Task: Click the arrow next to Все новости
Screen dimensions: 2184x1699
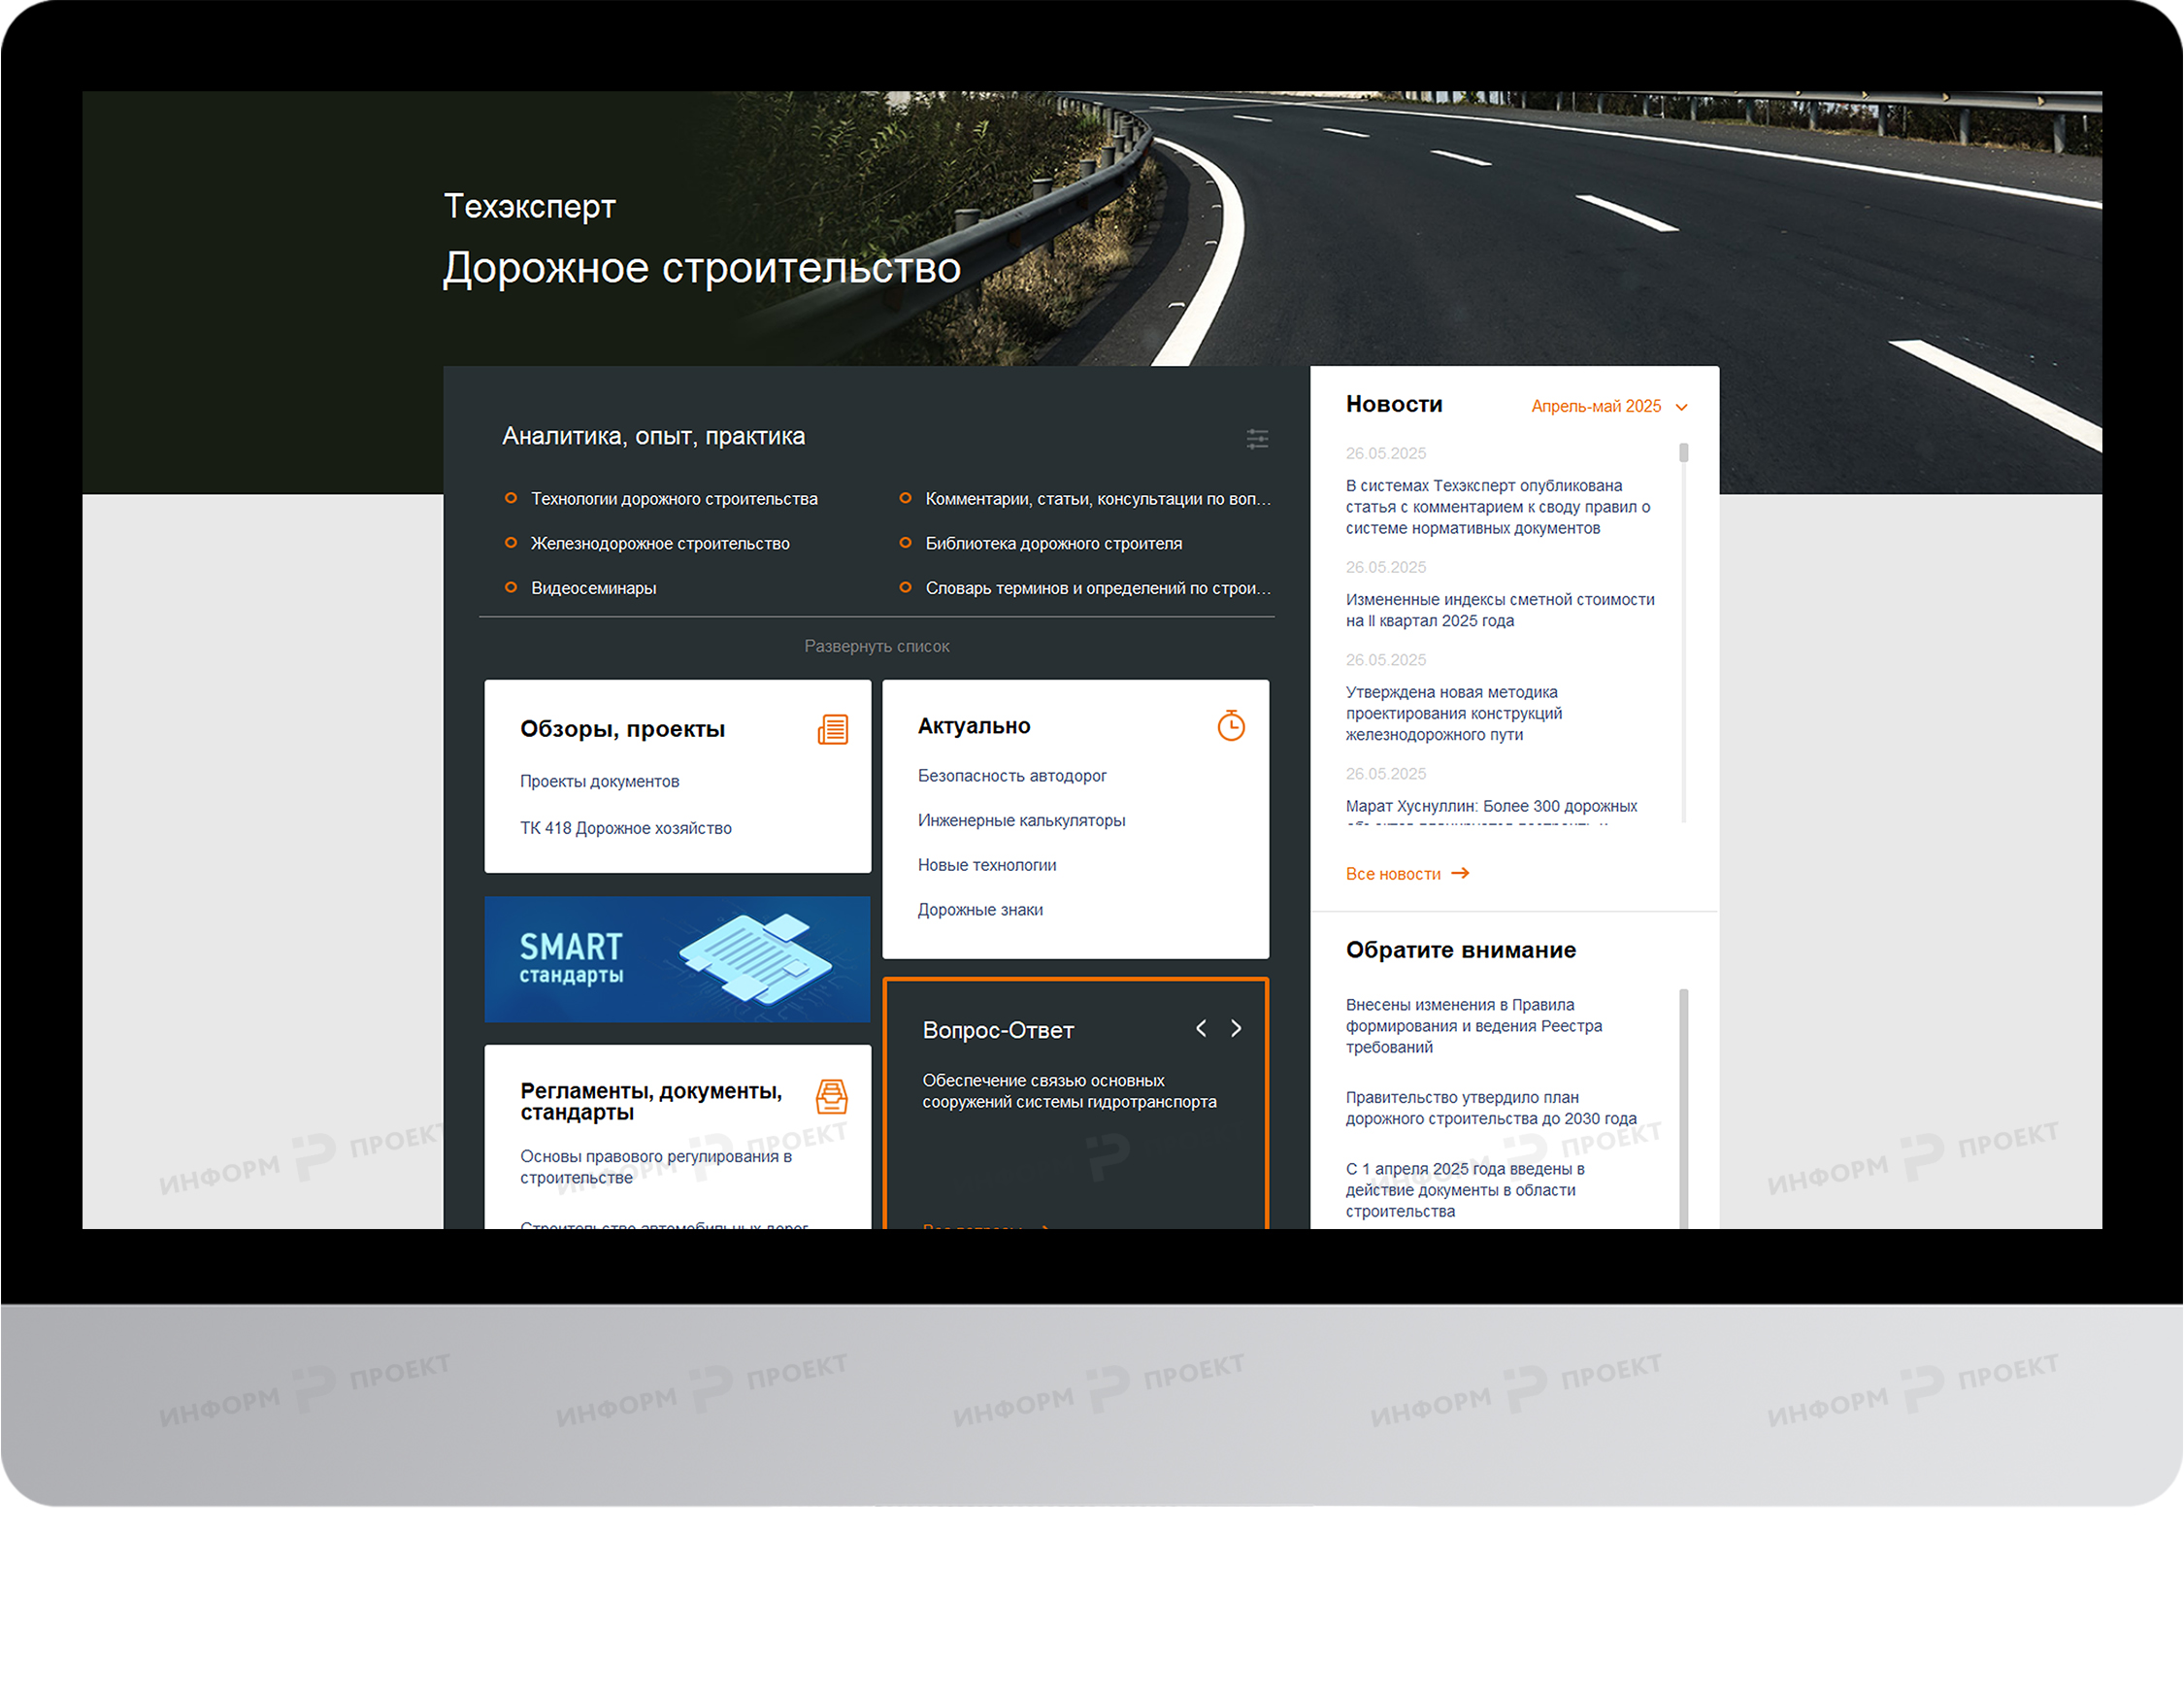Action: [x=1461, y=873]
